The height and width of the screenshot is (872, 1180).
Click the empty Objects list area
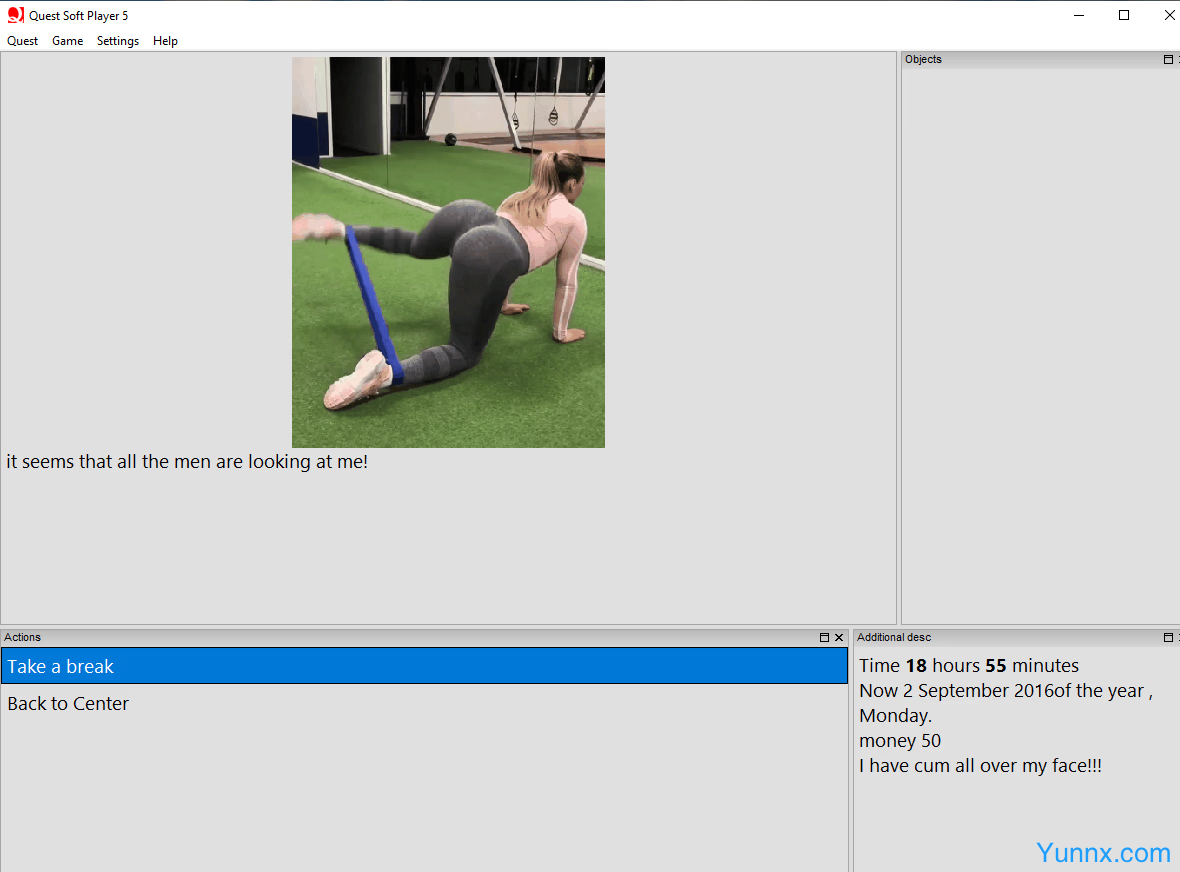1040,340
